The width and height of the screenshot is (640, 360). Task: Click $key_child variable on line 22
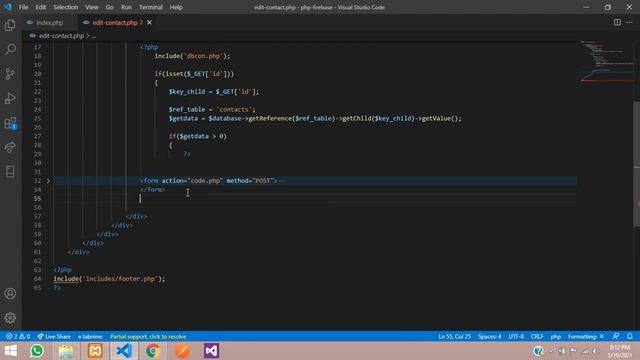point(187,91)
